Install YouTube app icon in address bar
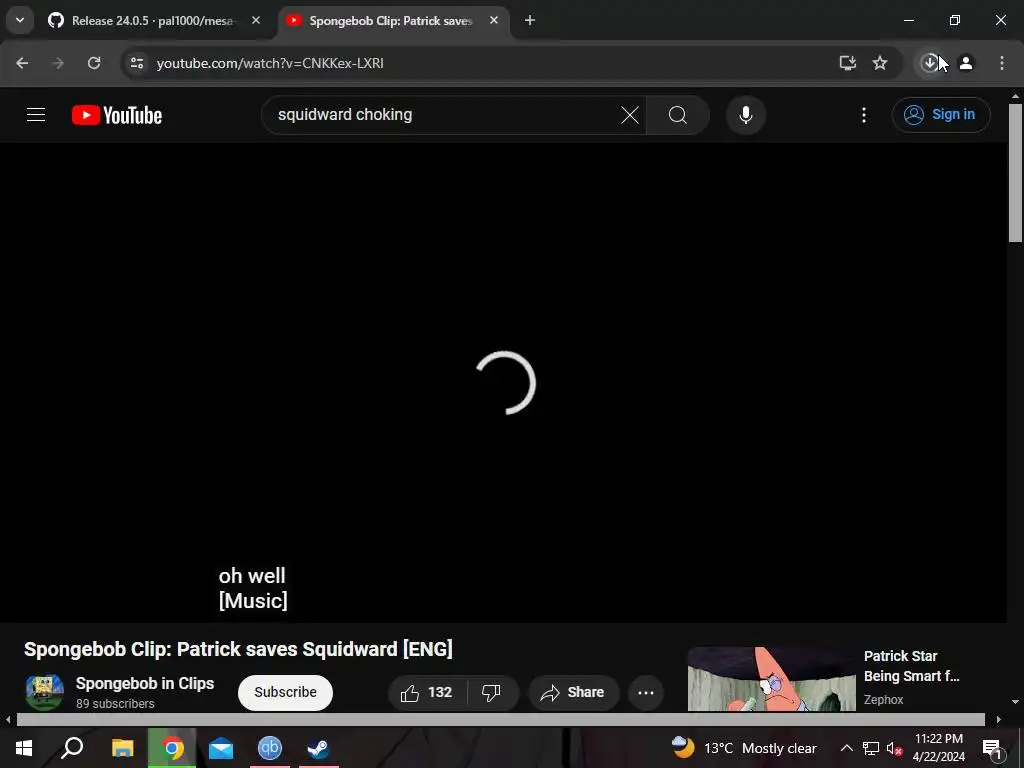Screen dimensions: 1024x768 848,63
